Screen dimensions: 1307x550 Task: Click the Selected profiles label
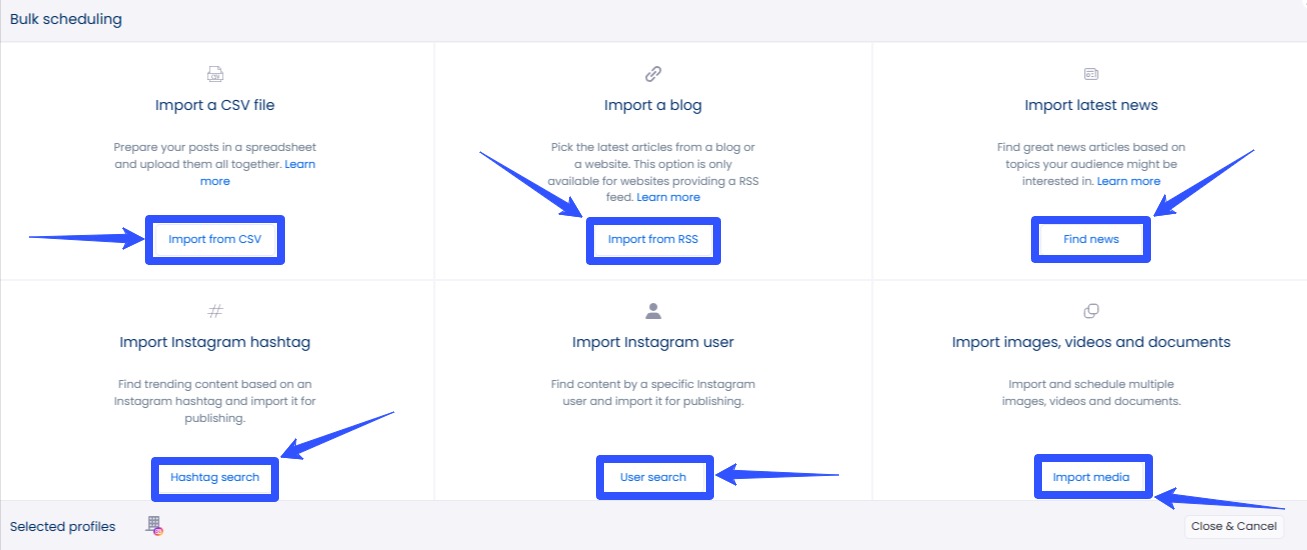point(63,526)
